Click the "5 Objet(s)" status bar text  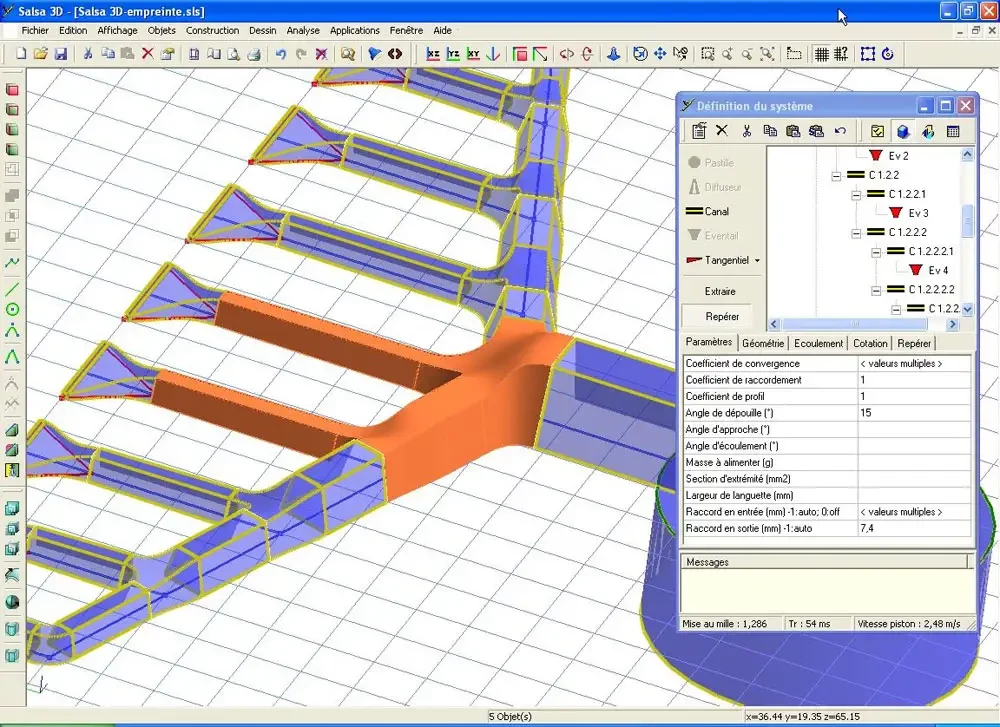click(510, 716)
